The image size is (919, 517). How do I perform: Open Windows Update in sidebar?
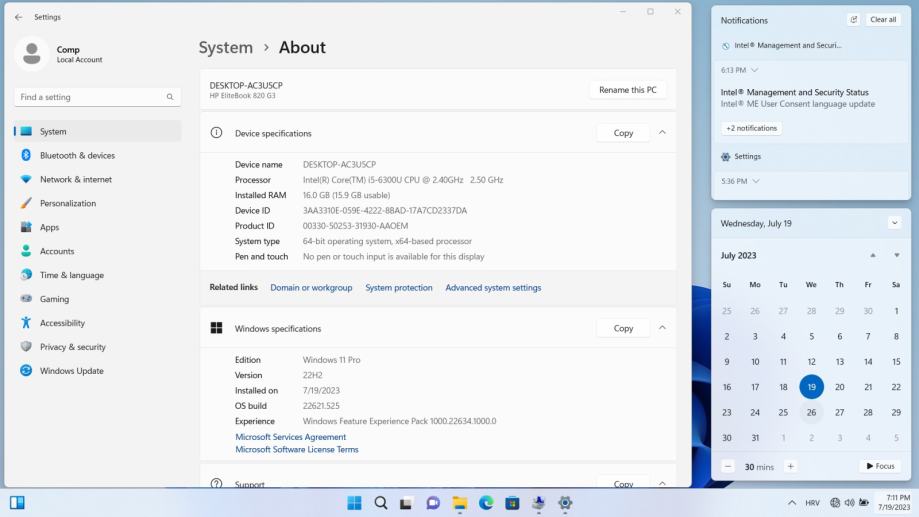click(71, 371)
